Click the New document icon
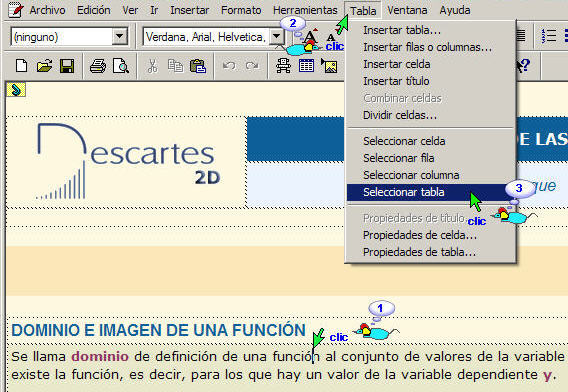This screenshot has height=392, width=568. (x=21, y=66)
